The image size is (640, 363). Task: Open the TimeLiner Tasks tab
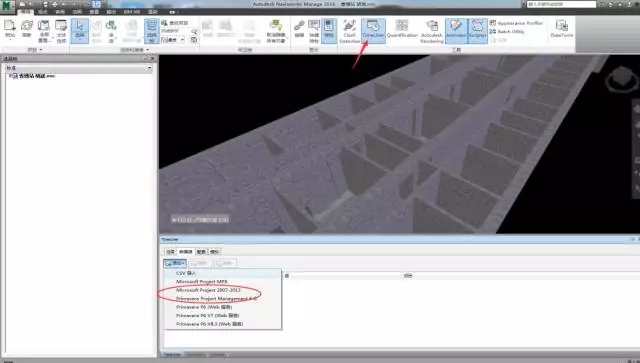[x=170, y=252]
